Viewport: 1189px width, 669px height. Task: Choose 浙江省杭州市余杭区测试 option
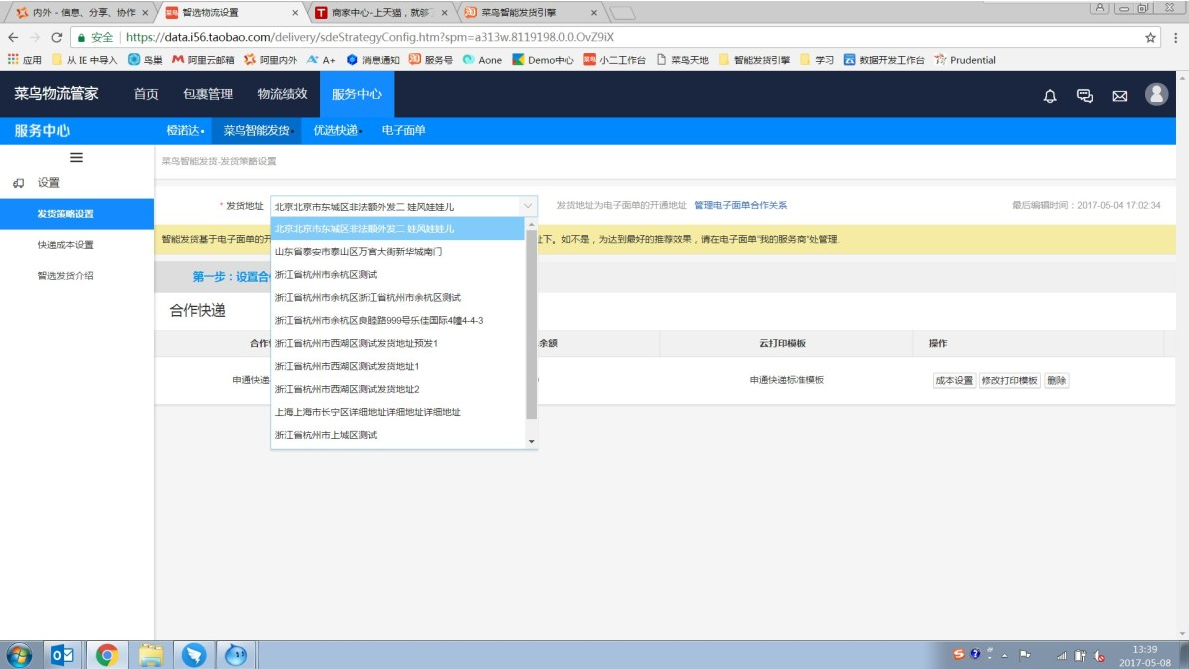pos(398,275)
